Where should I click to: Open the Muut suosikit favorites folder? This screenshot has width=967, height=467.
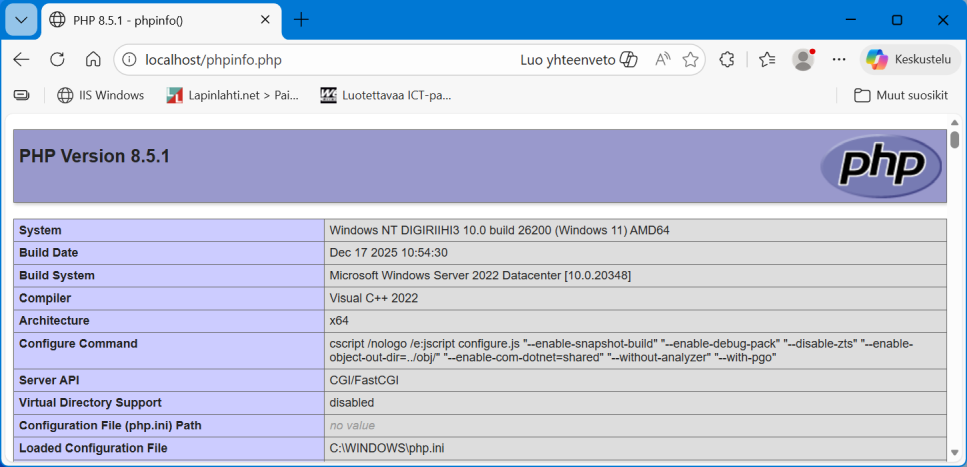(x=901, y=95)
